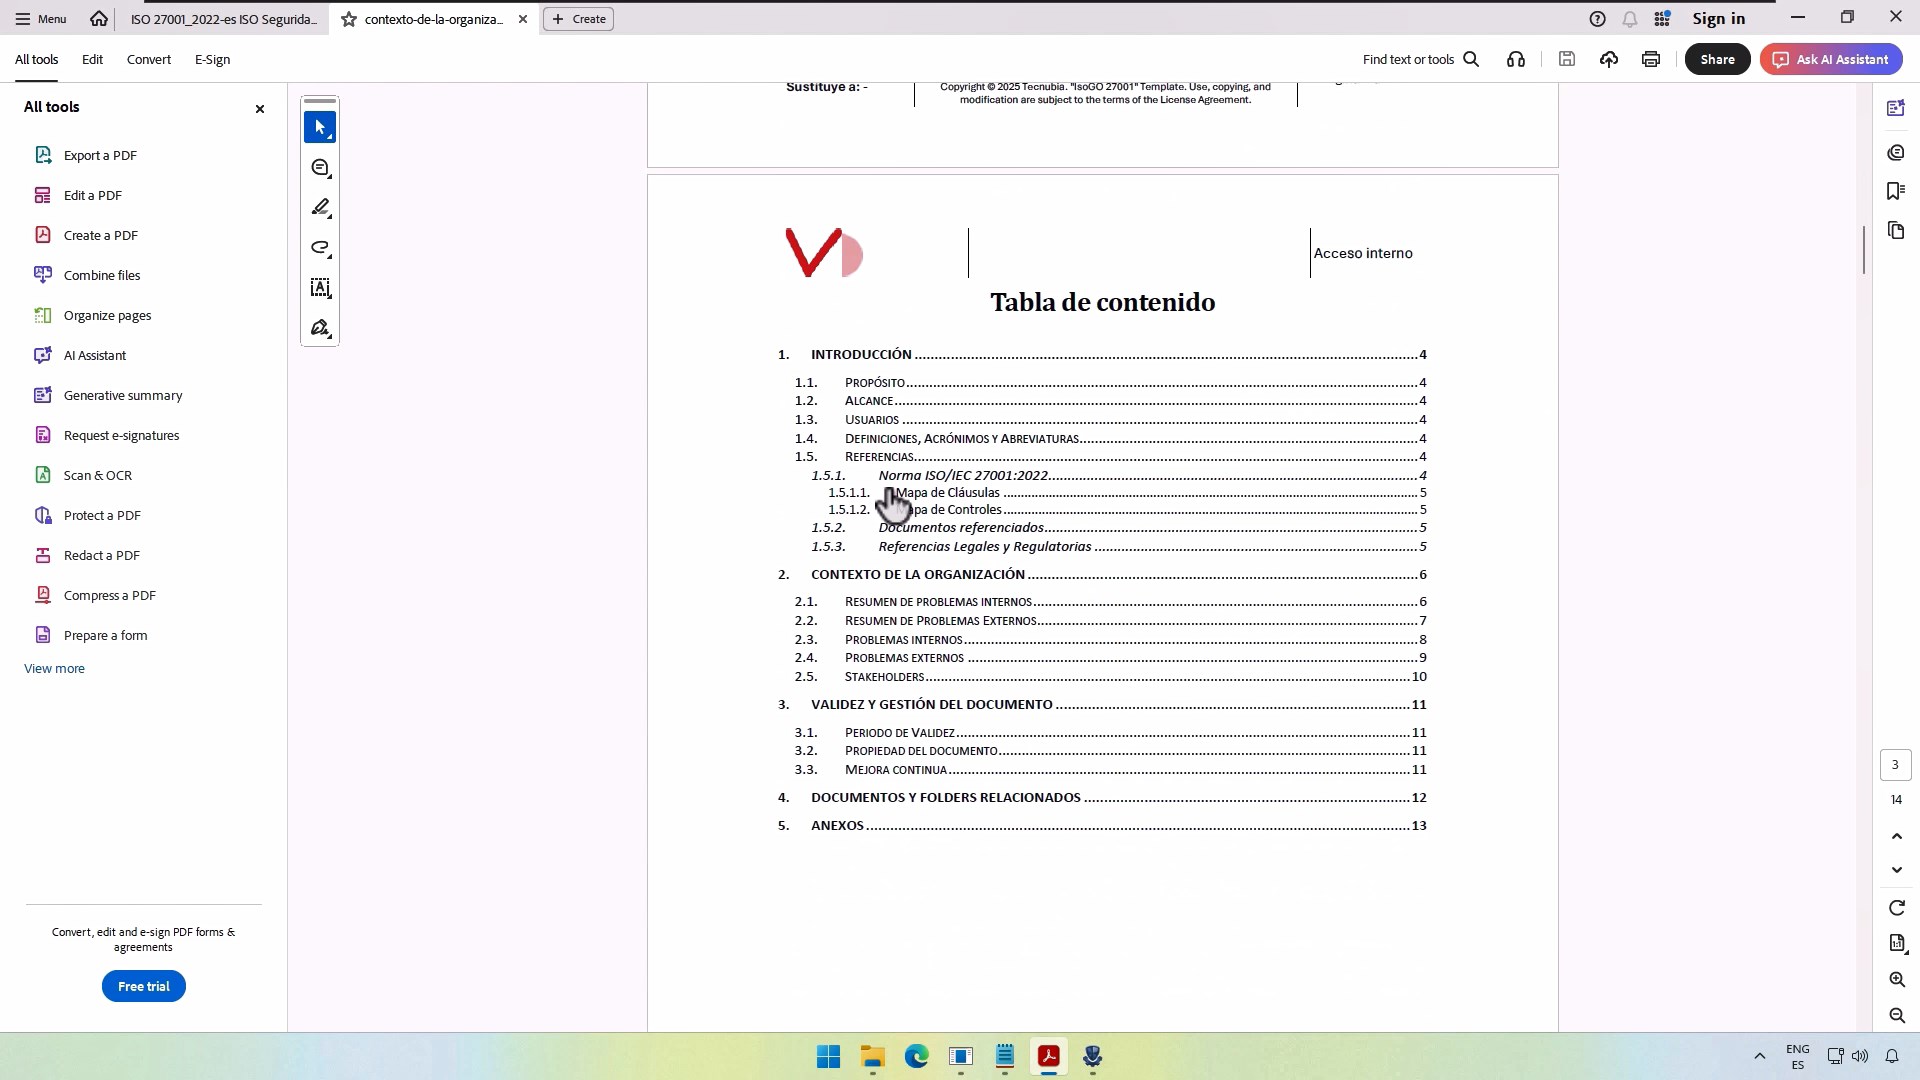Open the Windows Start menu
1920x1080 pixels.
coord(829,1056)
